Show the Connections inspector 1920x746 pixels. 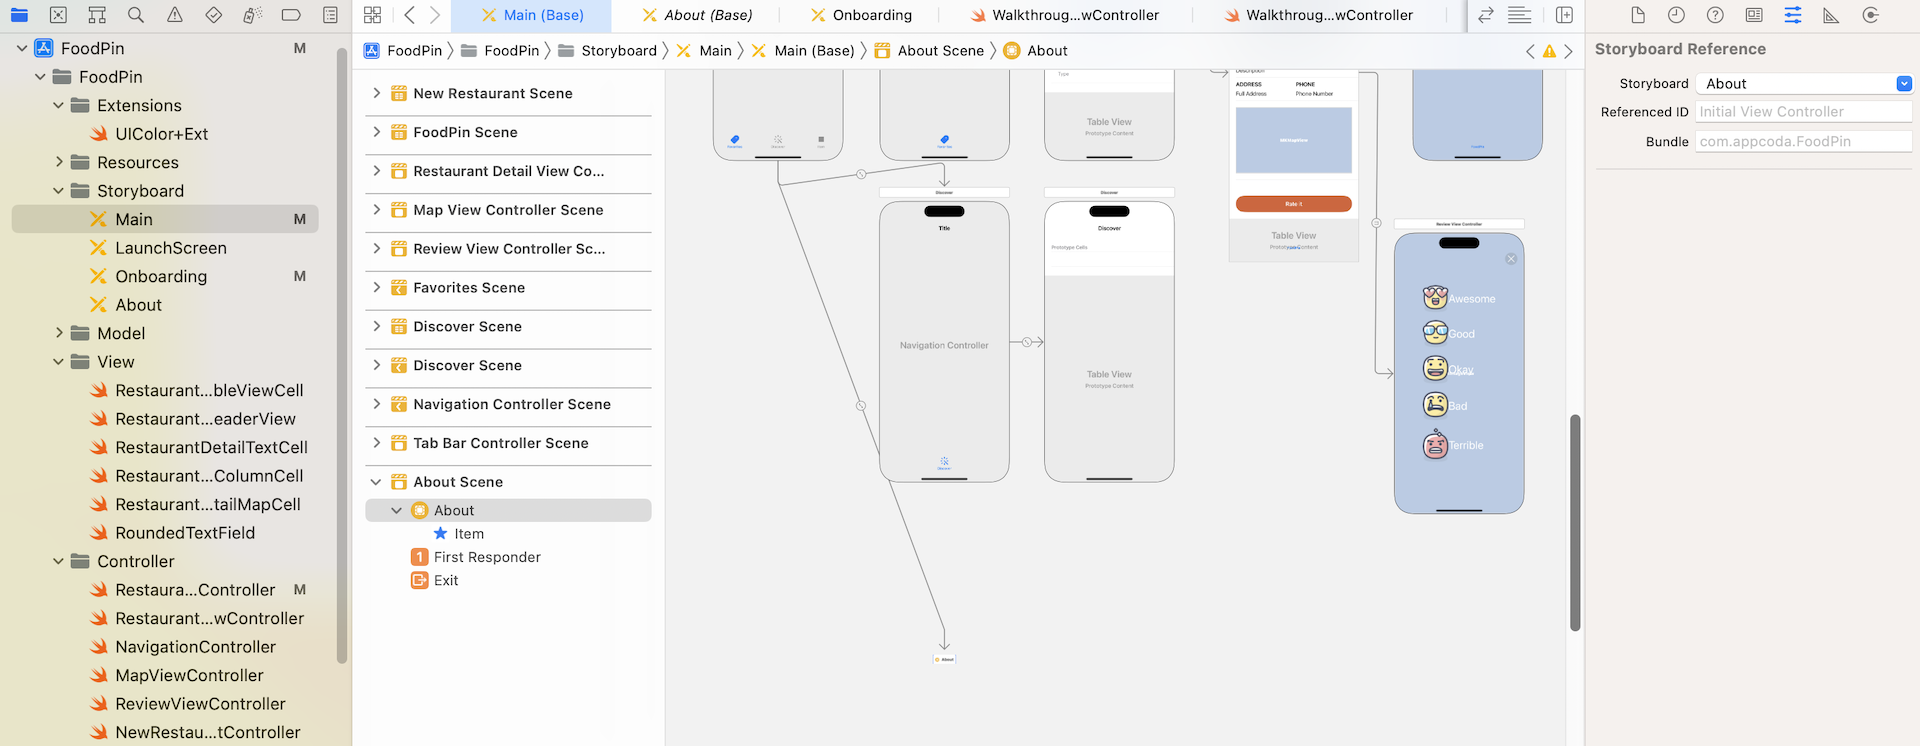1870,15
